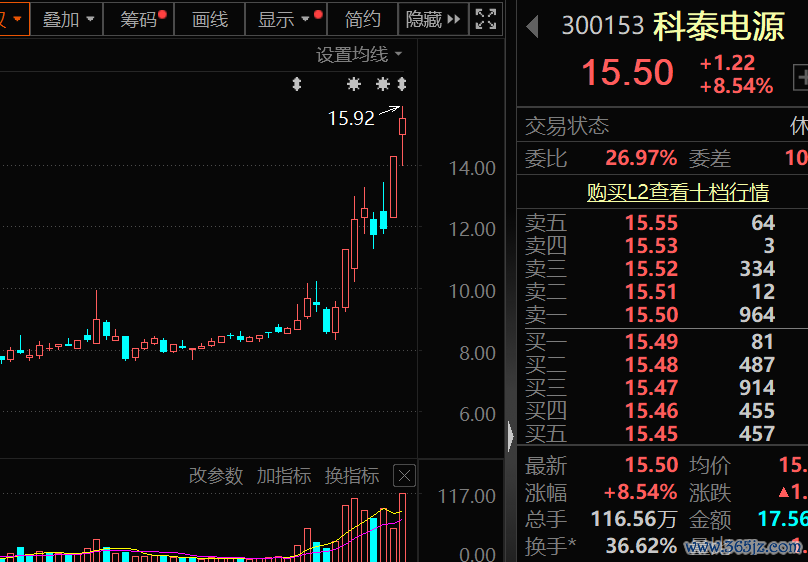
Task: Open the 叠加 overlay dropdown
Action: [67, 20]
